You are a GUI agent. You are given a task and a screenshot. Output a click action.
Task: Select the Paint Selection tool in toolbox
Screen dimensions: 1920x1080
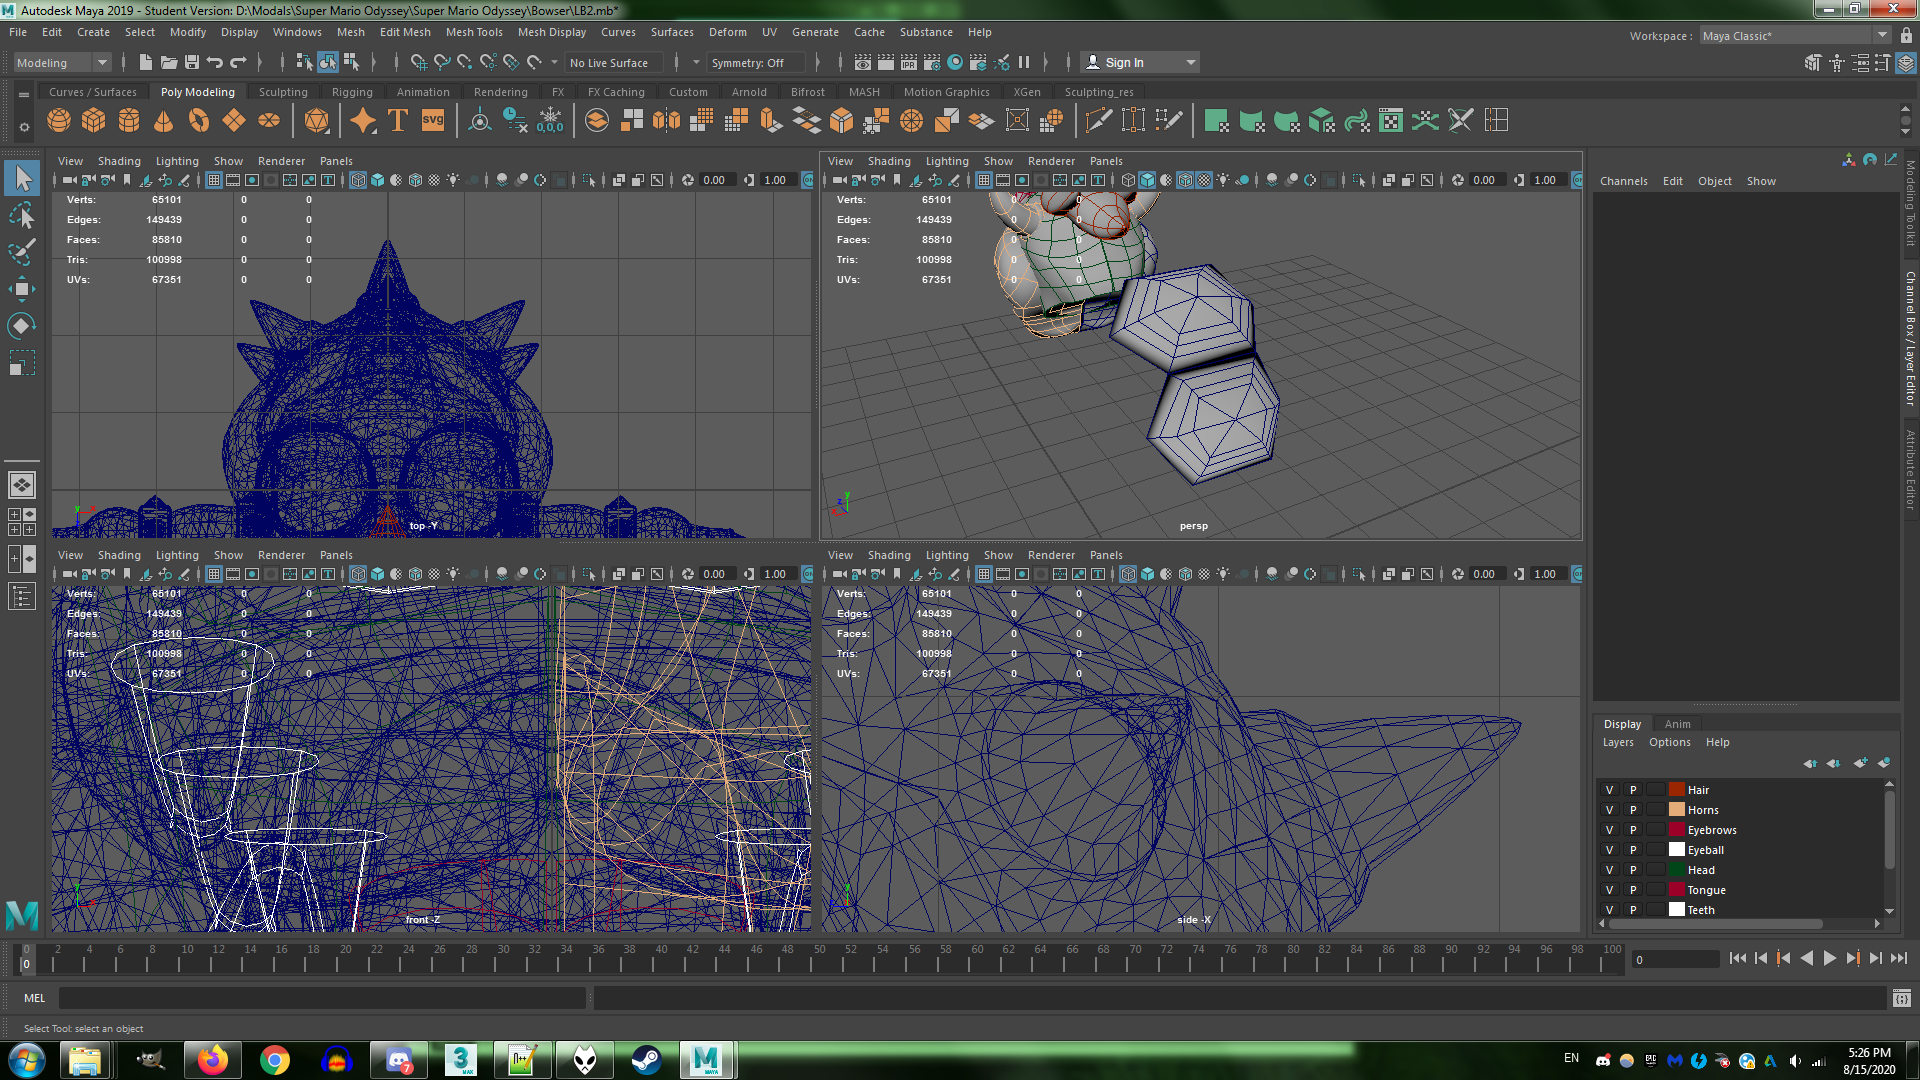tap(22, 251)
